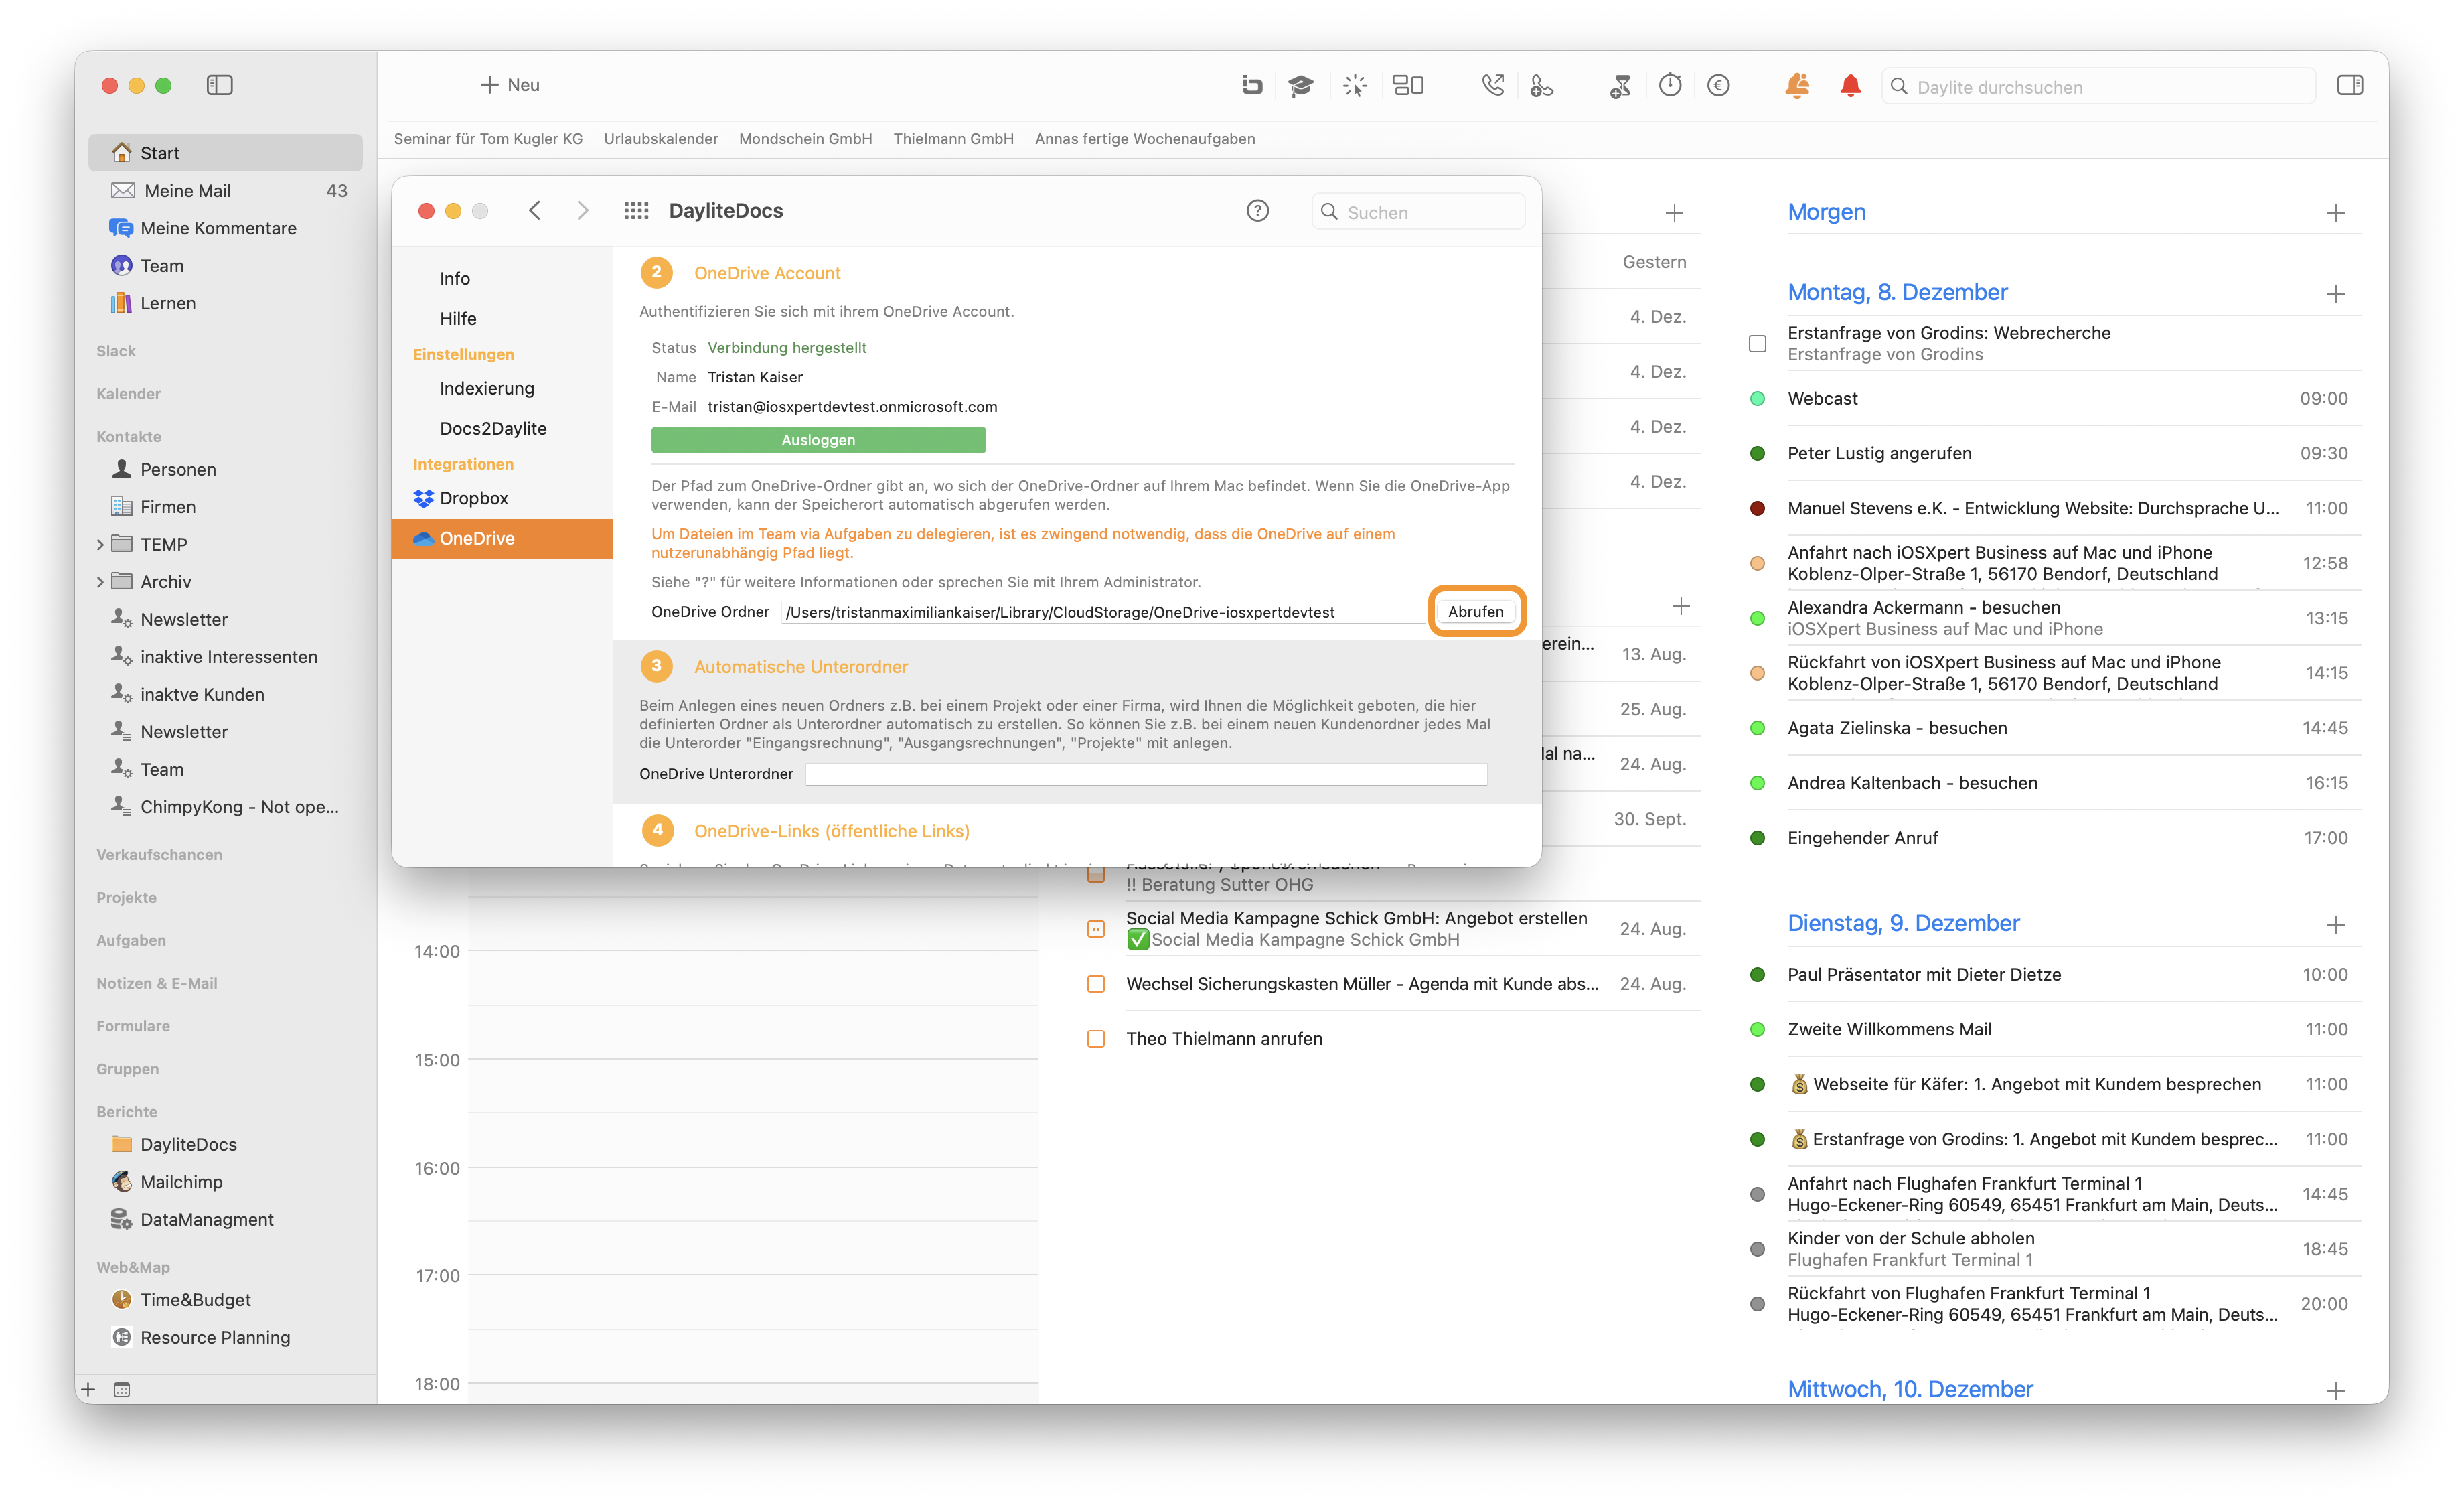The width and height of the screenshot is (2464, 1503).
Task: Check off Theo Thielmann anrufen task
Action: [1096, 1039]
